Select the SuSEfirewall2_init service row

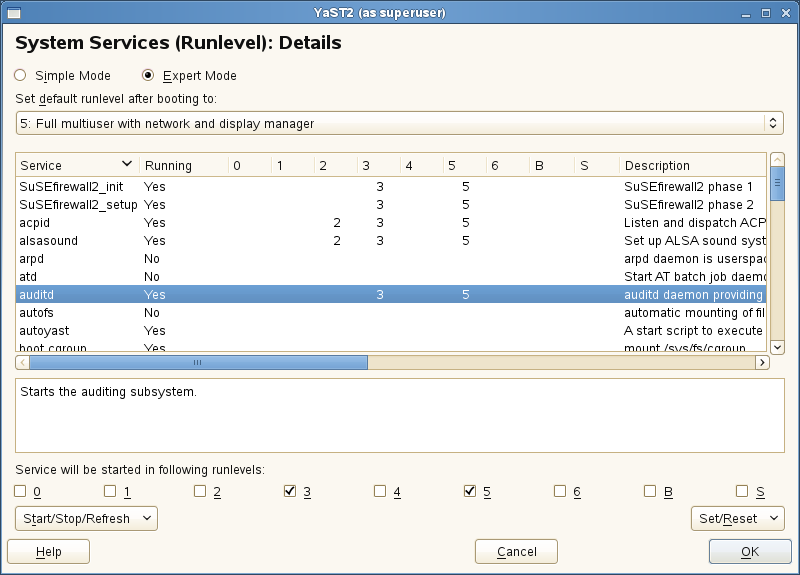391,187
